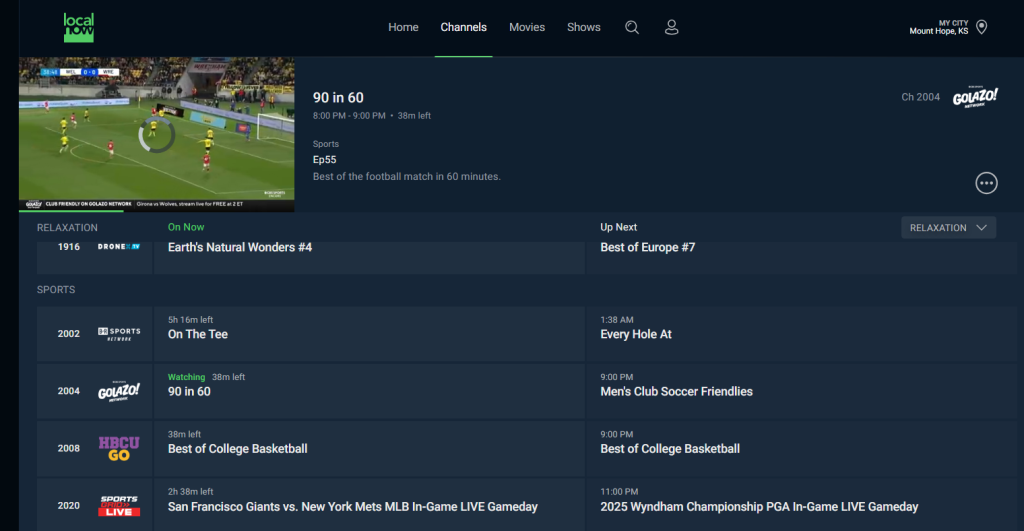
Task: Click channel number 1916
Action: pos(69,247)
